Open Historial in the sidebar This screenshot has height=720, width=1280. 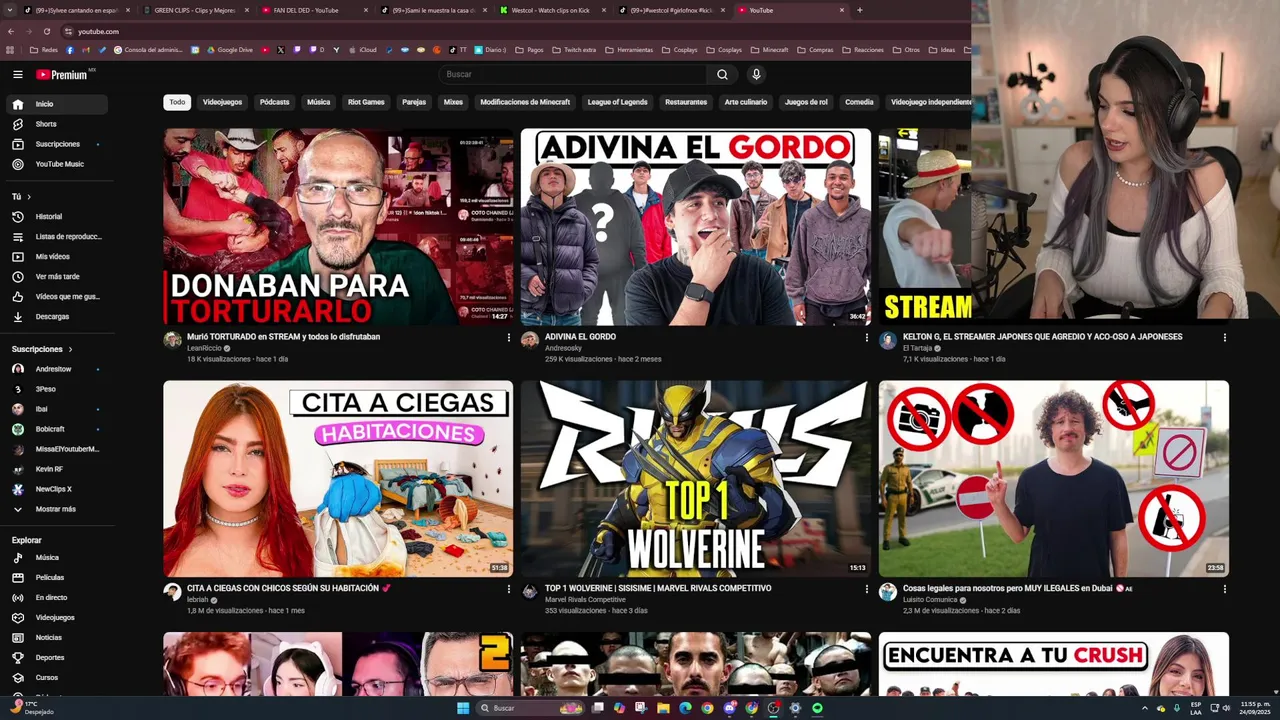(x=57, y=216)
